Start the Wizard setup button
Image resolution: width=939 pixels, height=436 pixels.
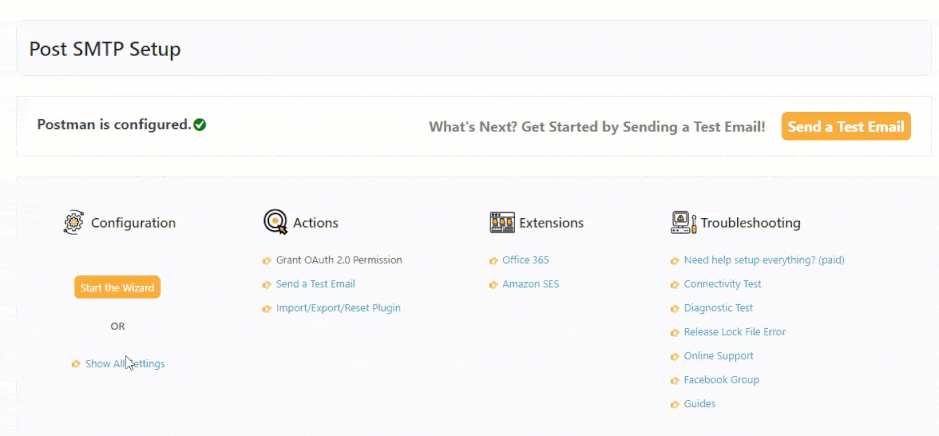click(x=117, y=288)
